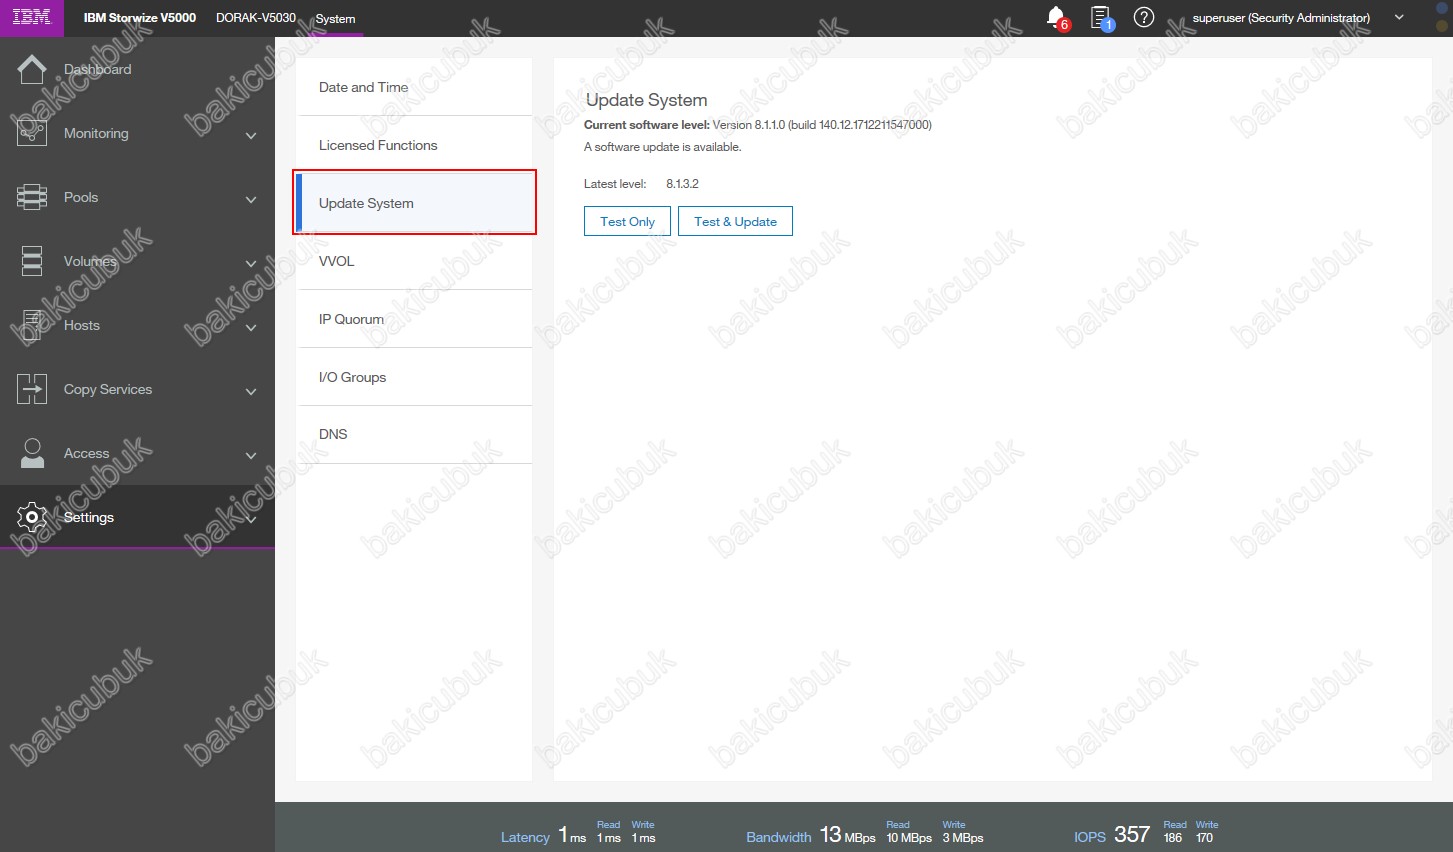Select the Update System menu item
This screenshot has width=1453, height=852.
[414, 203]
